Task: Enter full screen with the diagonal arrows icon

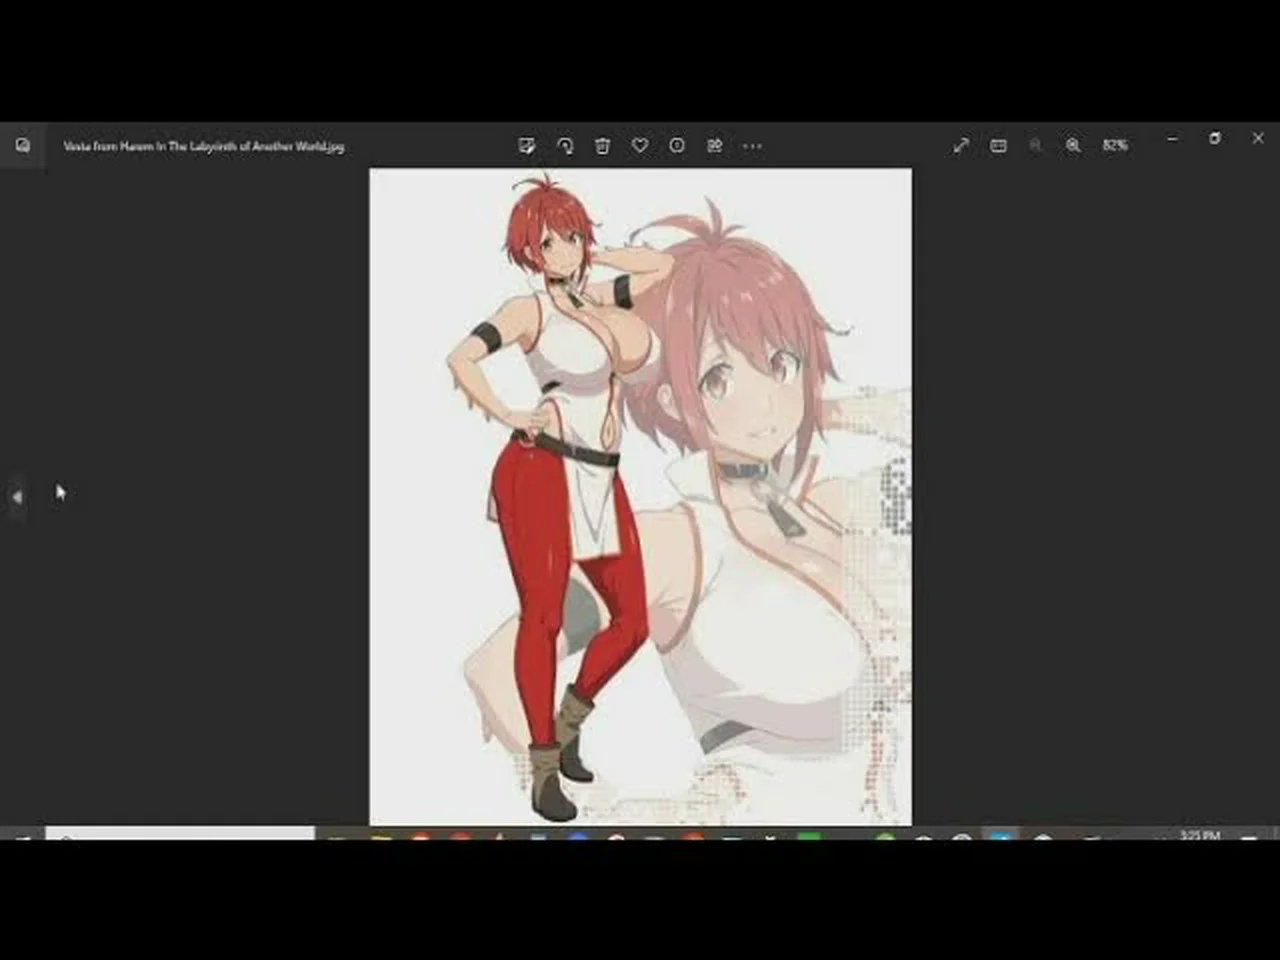Action: pyautogui.click(x=961, y=146)
